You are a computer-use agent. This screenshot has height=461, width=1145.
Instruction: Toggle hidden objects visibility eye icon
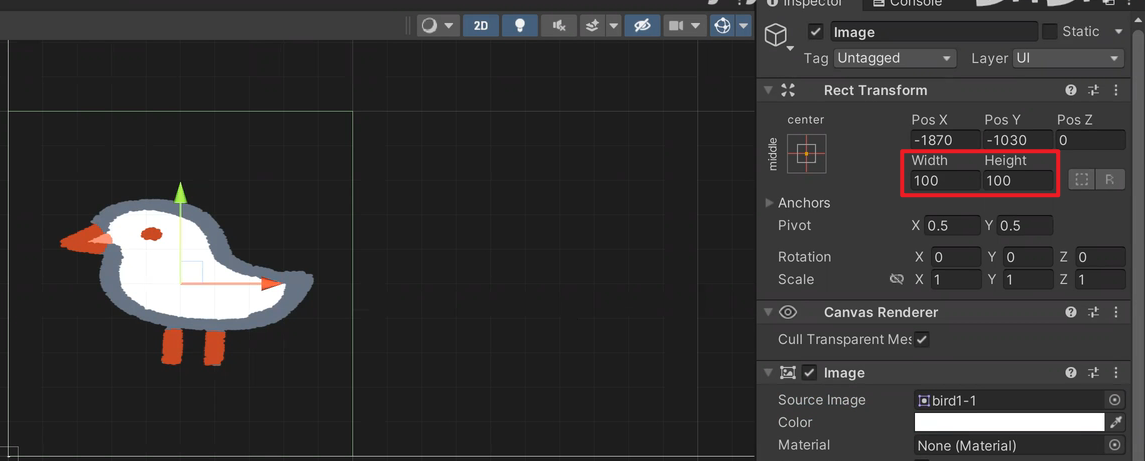(x=642, y=26)
